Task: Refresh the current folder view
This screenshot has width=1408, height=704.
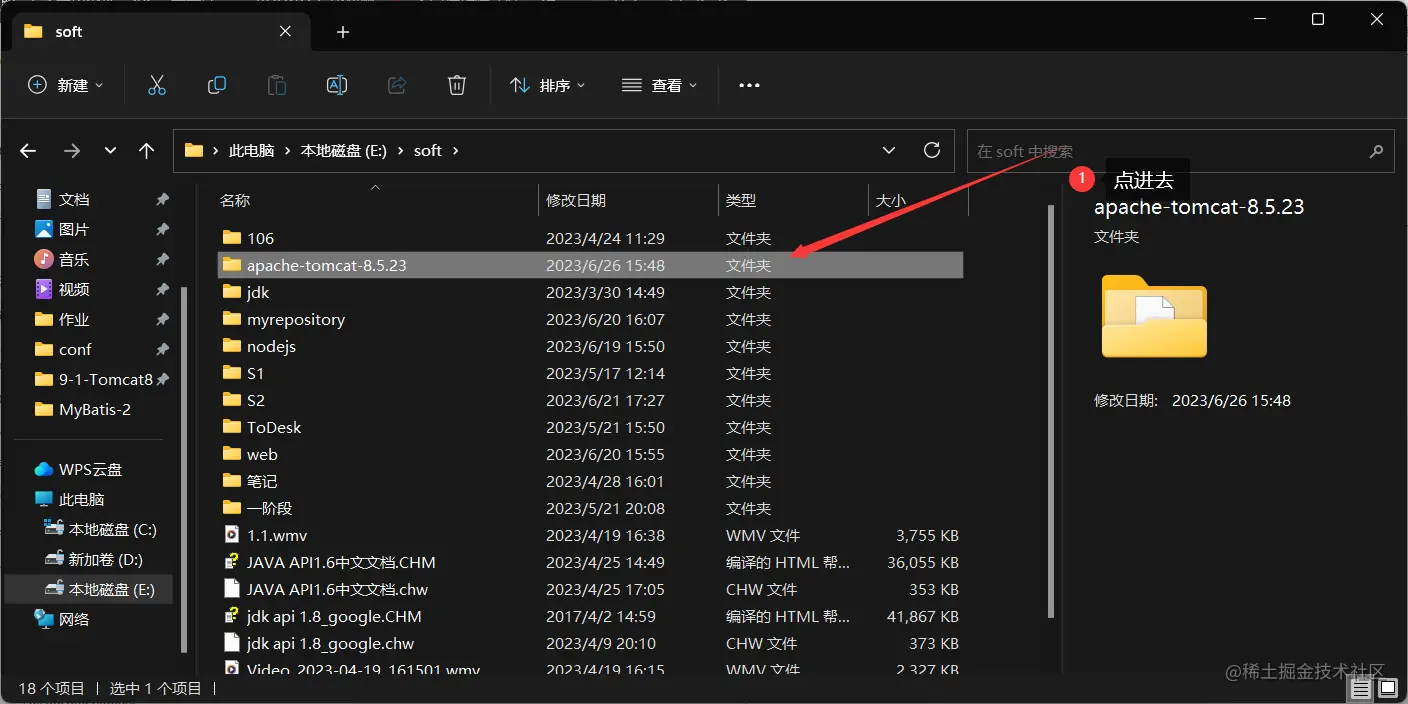Action: coord(932,150)
